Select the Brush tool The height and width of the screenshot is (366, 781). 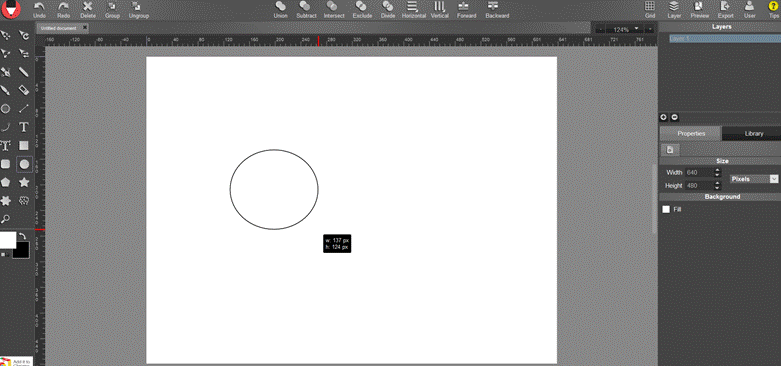[5, 90]
